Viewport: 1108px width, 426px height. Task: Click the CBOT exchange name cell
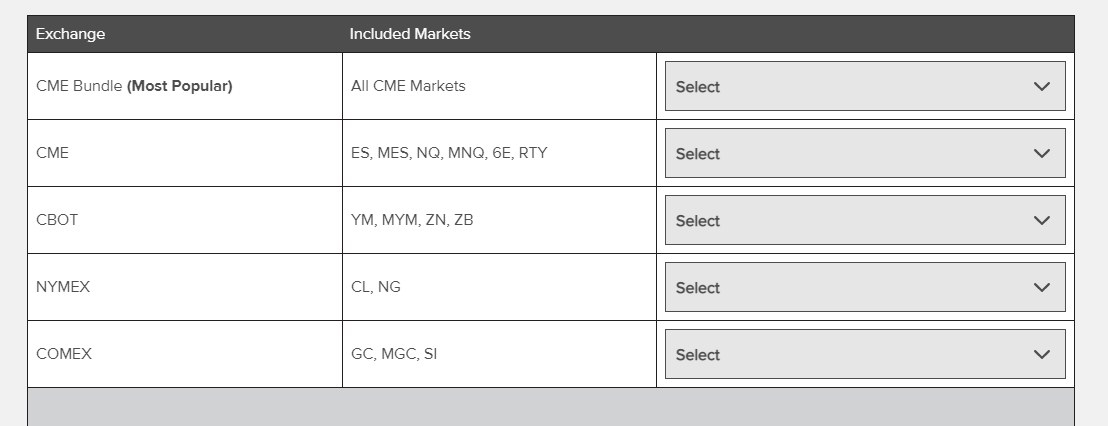coord(57,220)
